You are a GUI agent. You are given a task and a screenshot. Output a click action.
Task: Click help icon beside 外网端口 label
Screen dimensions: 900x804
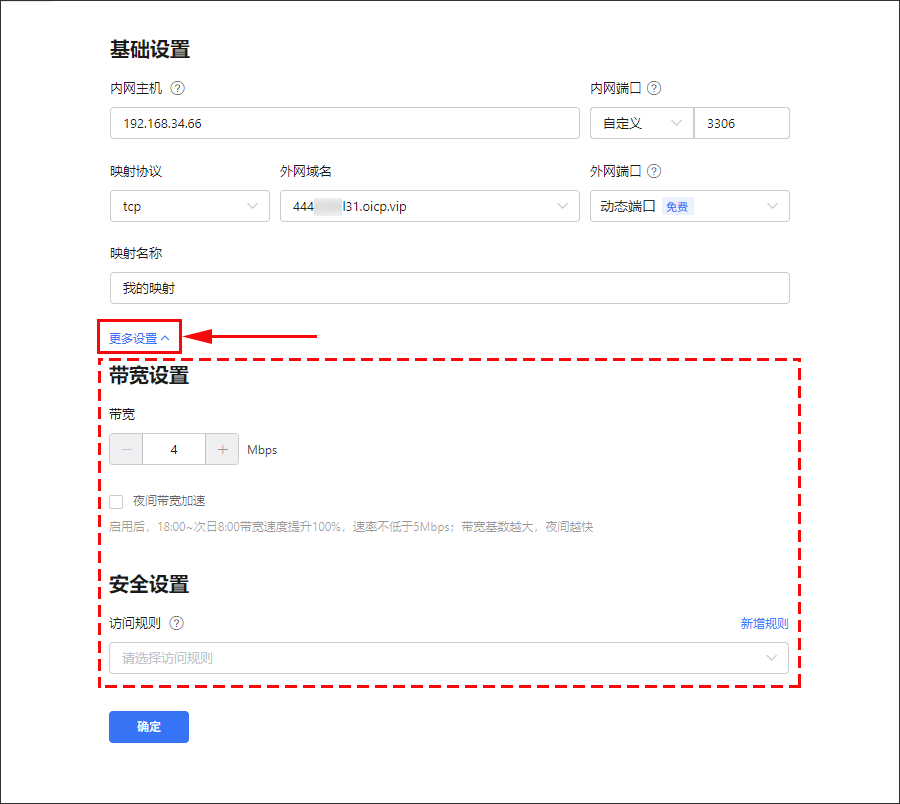654,171
